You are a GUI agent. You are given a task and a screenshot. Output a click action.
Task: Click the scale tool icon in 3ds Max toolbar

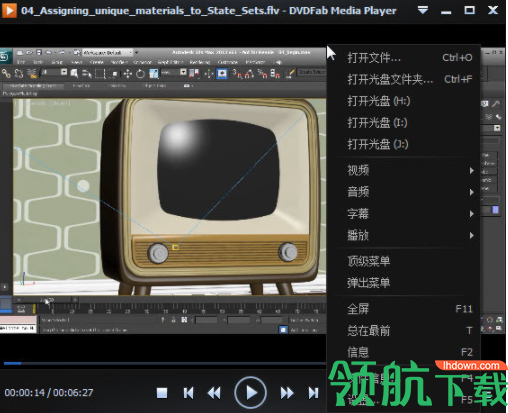coord(153,73)
